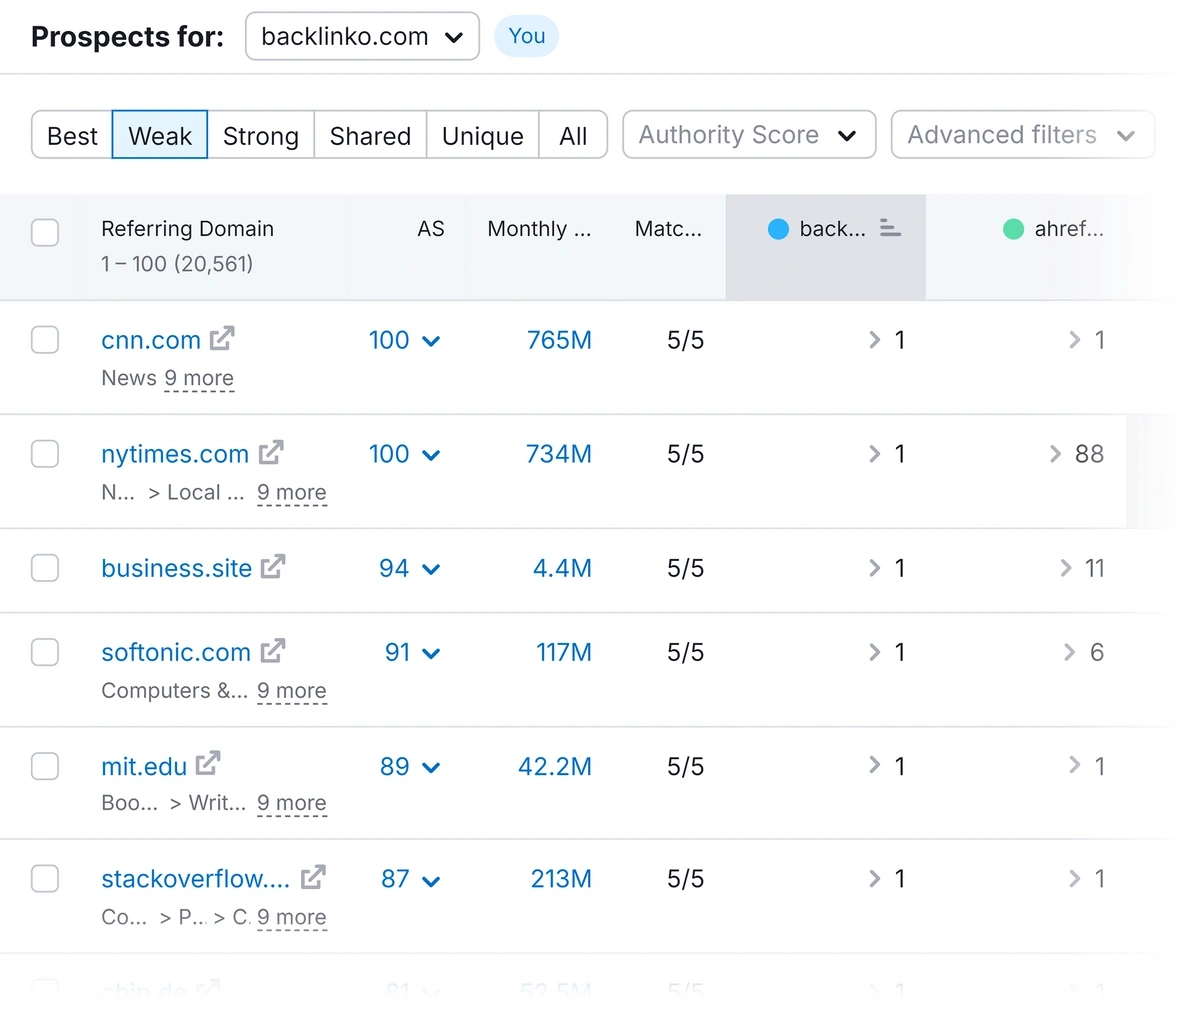Toggle the select-all checkbox in table header

[45, 232]
